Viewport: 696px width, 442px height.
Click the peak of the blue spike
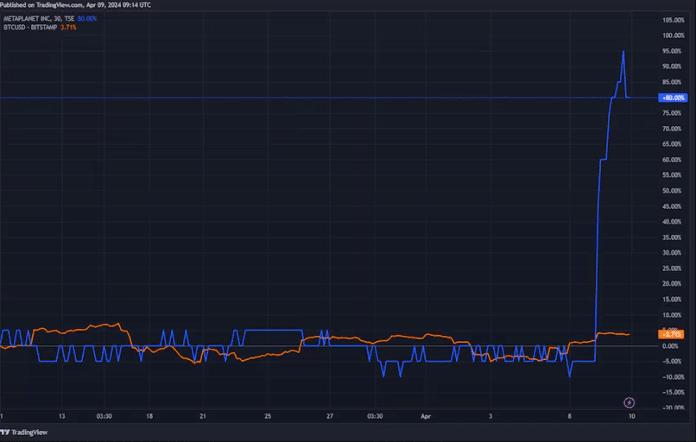(x=624, y=51)
